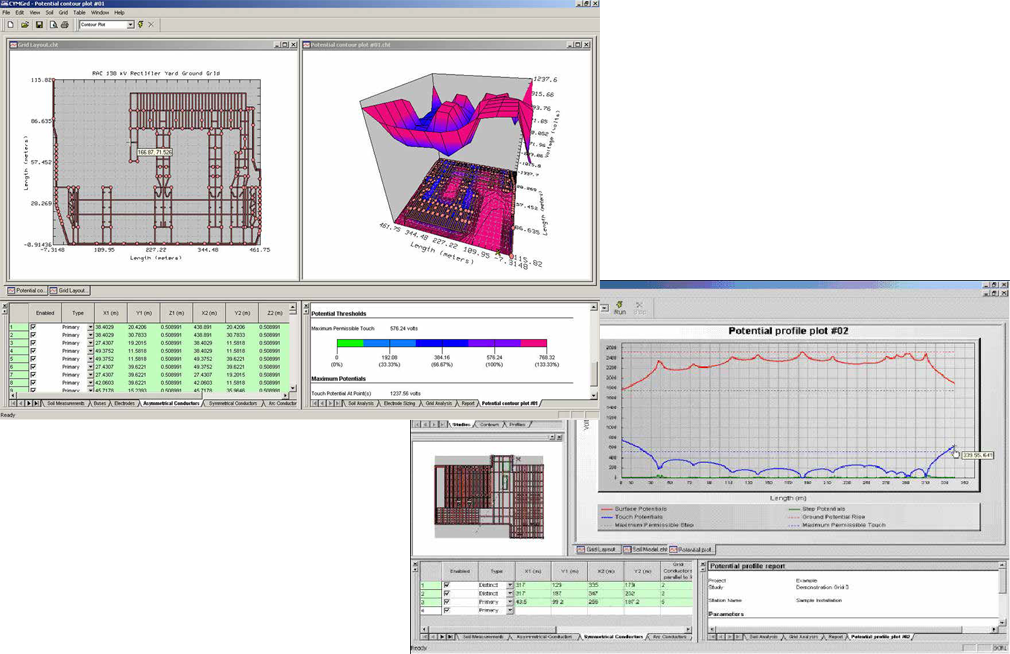The width and height of the screenshot is (1010, 654).
Task: Go to last sheet tab in conductors table
Action: click(36, 403)
